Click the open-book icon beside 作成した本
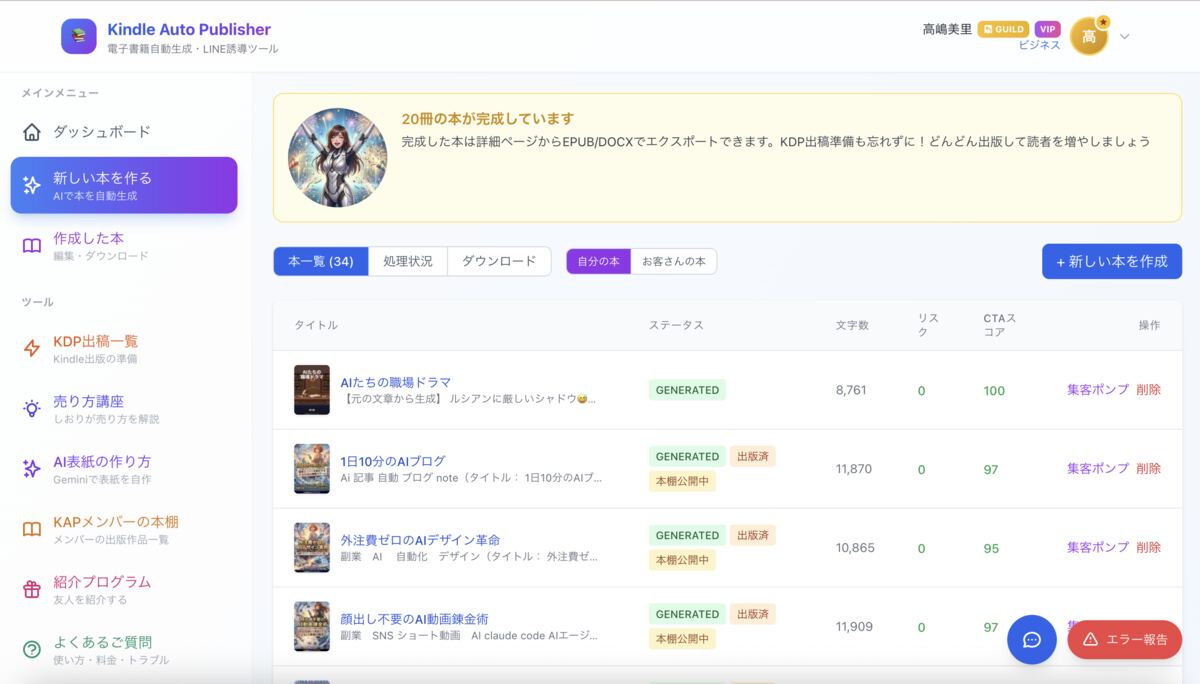1200x684 pixels. [32, 246]
